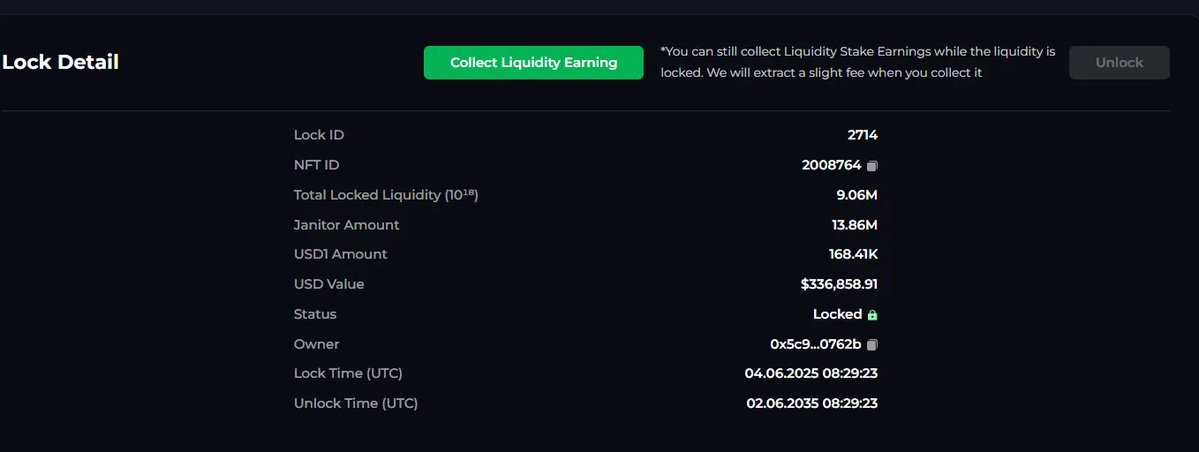Viewport: 1199px width, 452px height.
Task: Copy the owner address using its copy icon
Action: [872, 345]
